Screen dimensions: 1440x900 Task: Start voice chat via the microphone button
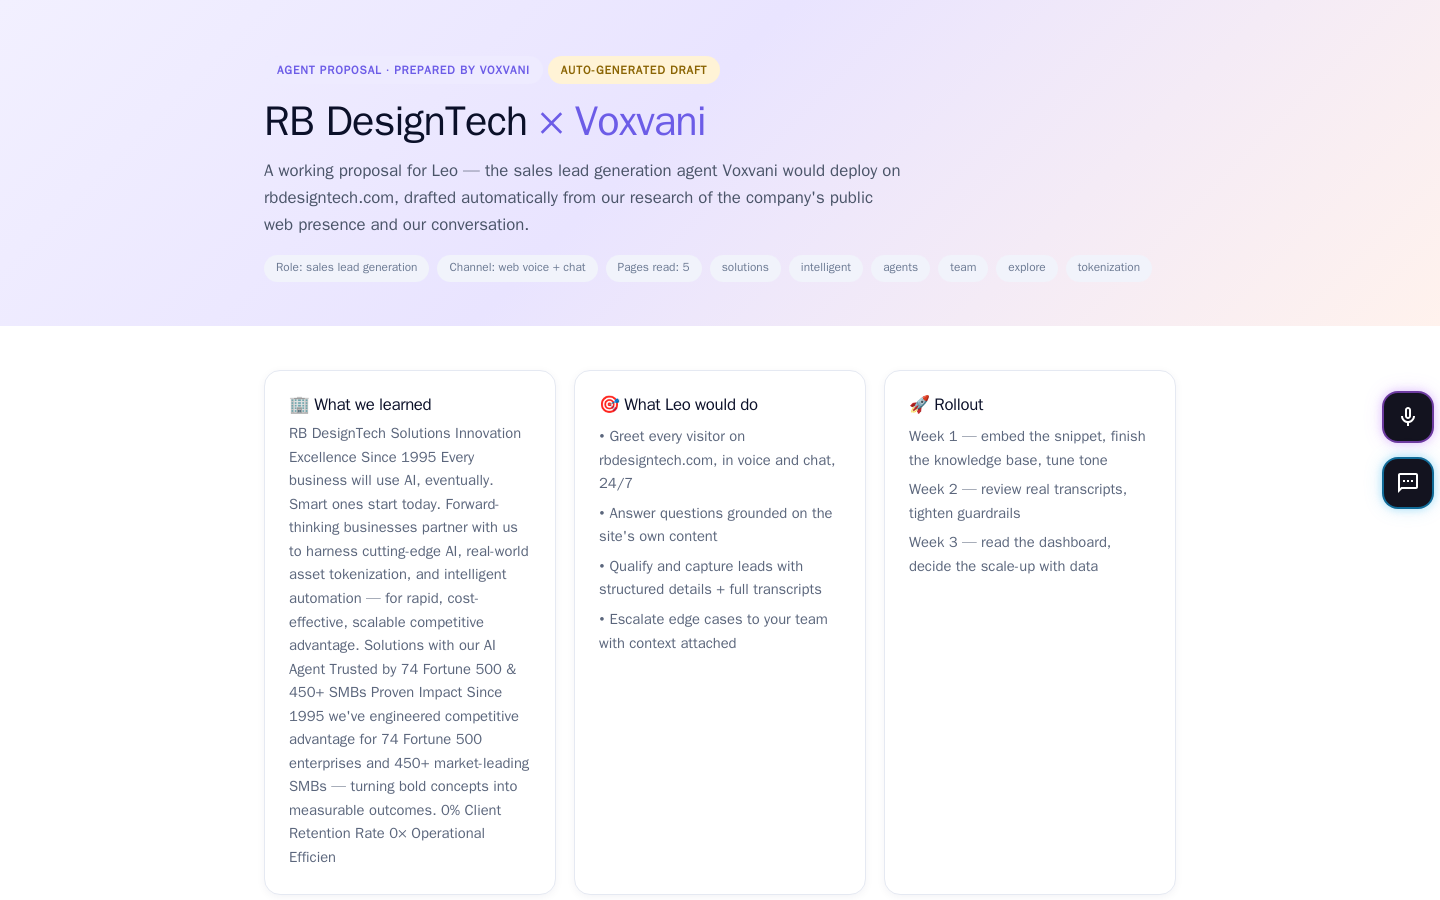tap(1408, 417)
